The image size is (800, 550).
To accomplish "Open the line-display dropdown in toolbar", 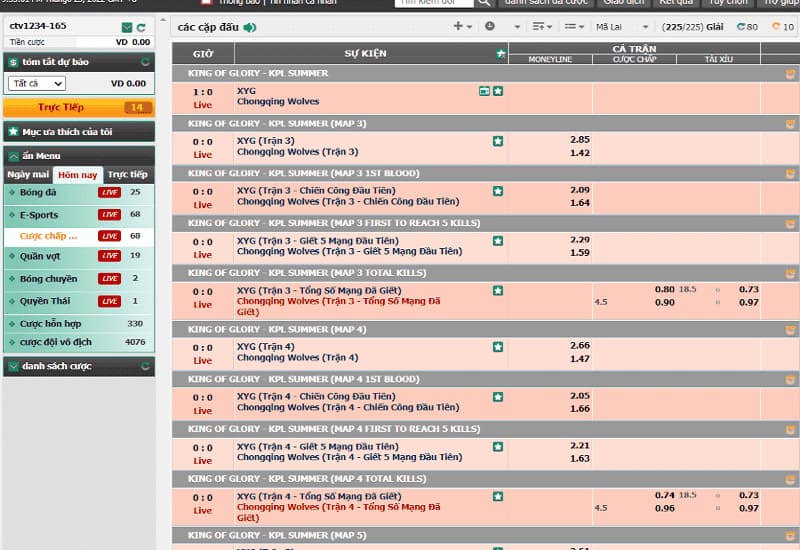I will [574, 26].
